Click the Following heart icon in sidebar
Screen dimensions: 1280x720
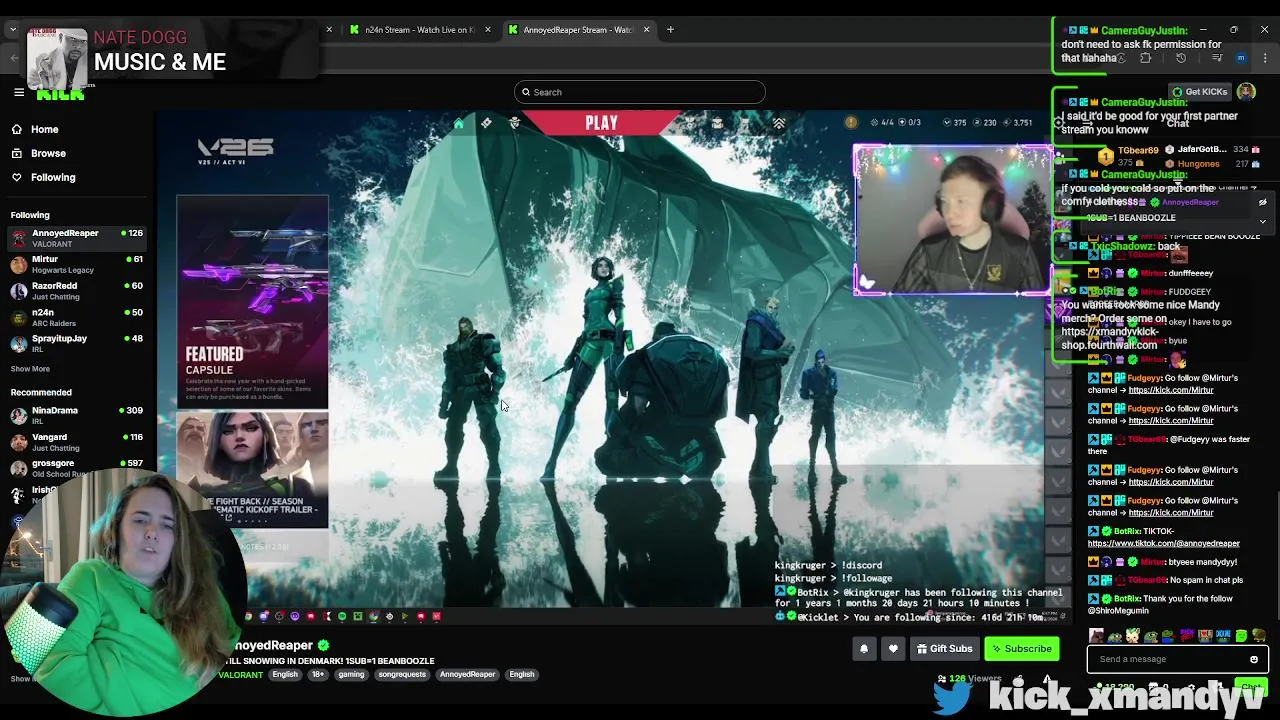pos(17,177)
